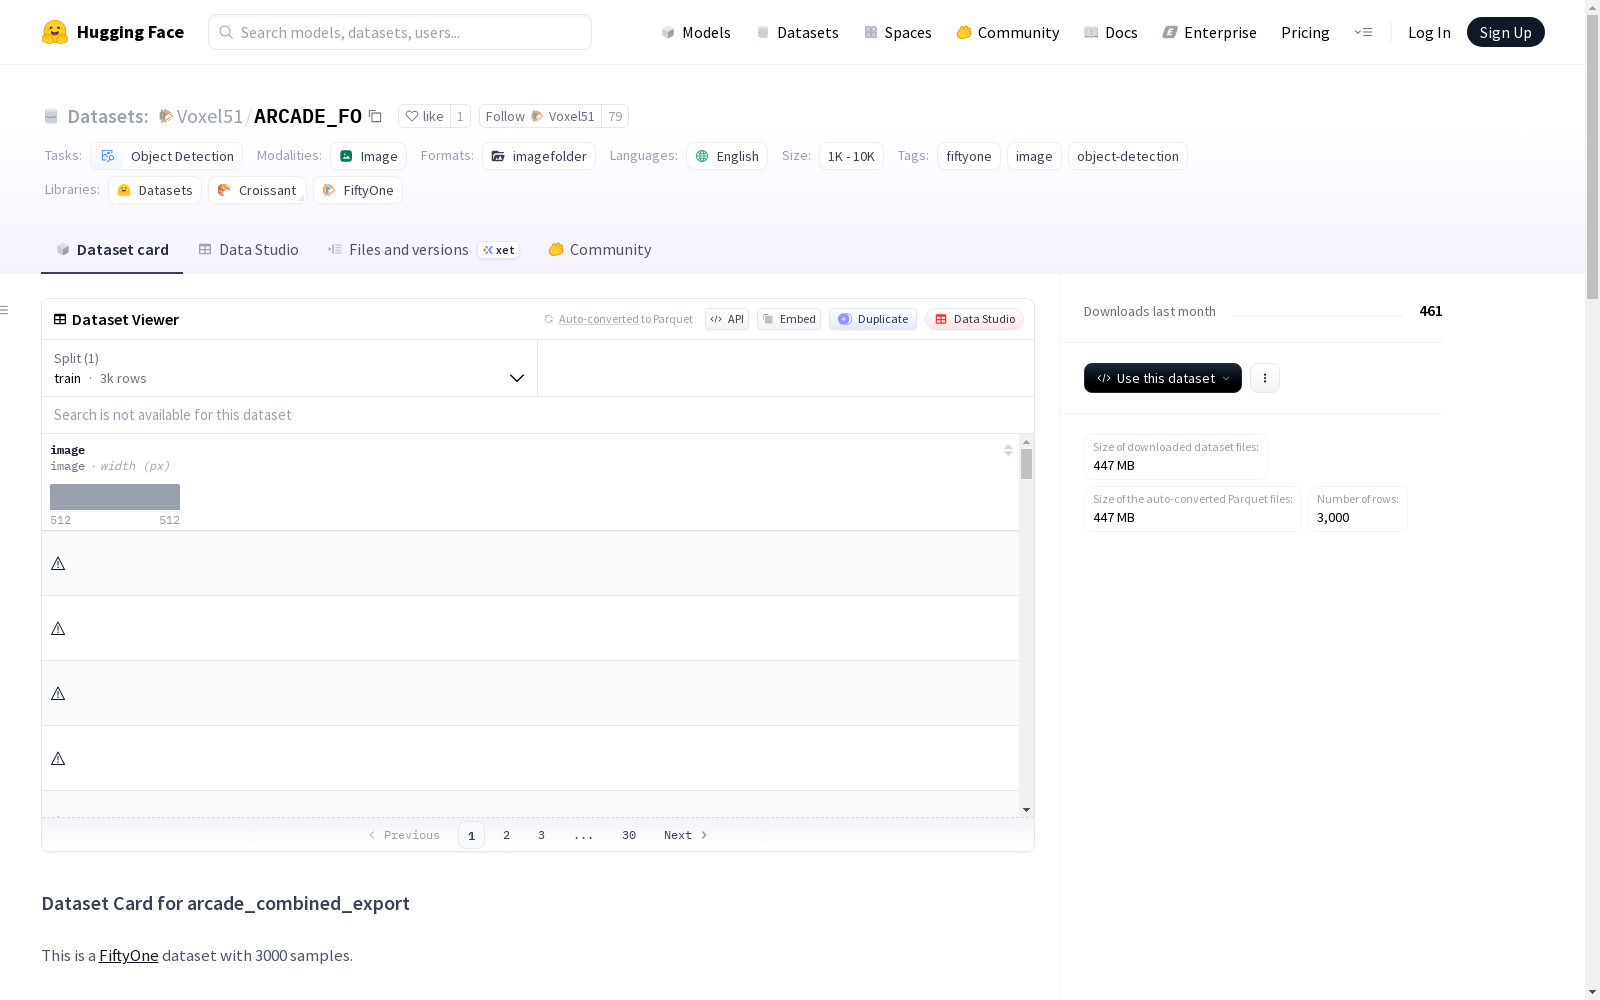Open the Use this dataset dropdown
Image resolution: width=1600 pixels, height=1000 pixels.
[x=1163, y=378]
